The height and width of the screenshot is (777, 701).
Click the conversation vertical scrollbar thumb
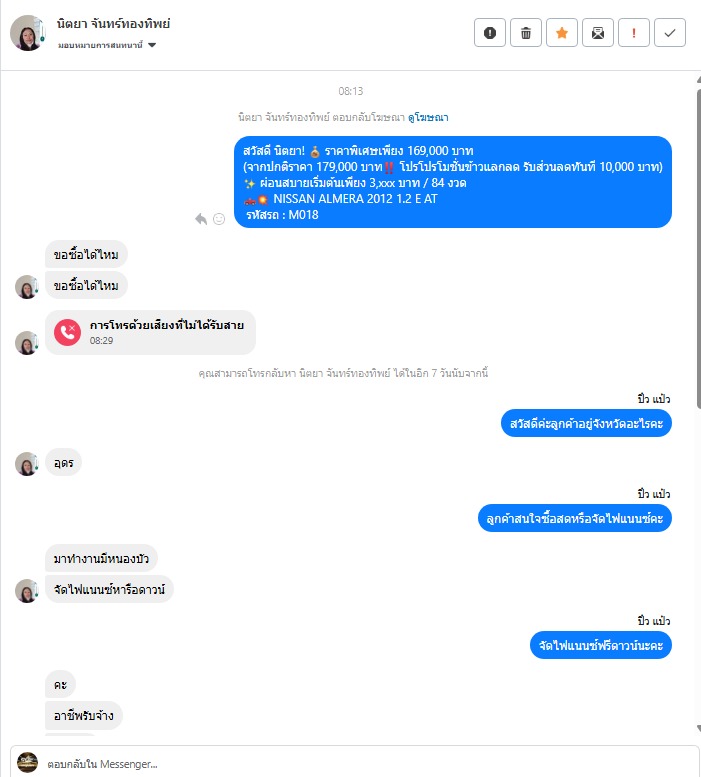click(699, 248)
